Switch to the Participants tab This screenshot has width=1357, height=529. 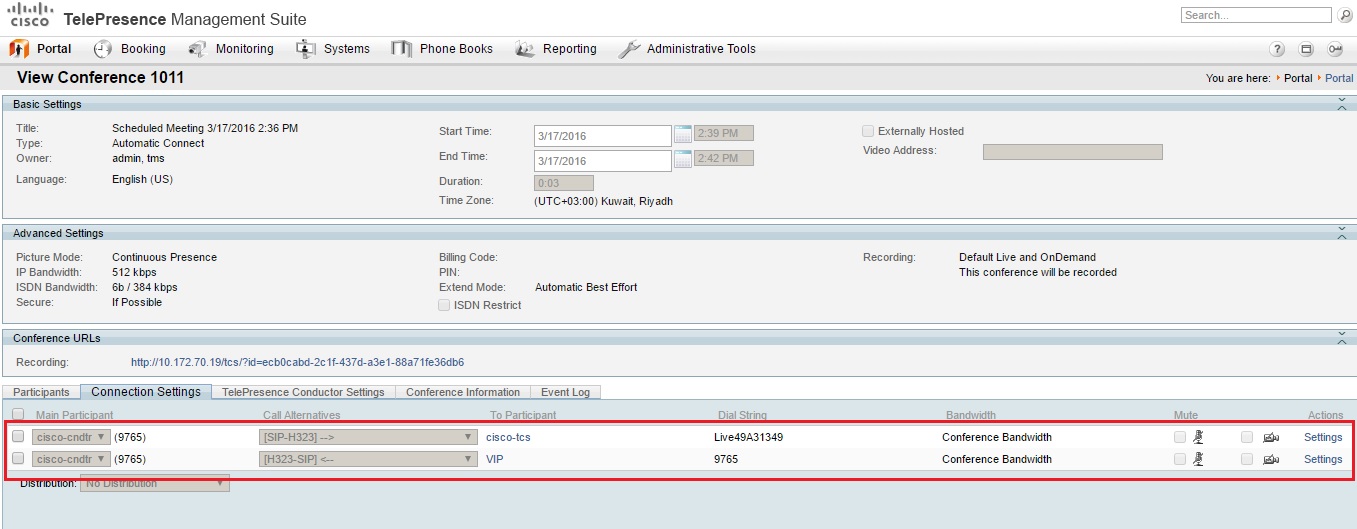pos(41,392)
